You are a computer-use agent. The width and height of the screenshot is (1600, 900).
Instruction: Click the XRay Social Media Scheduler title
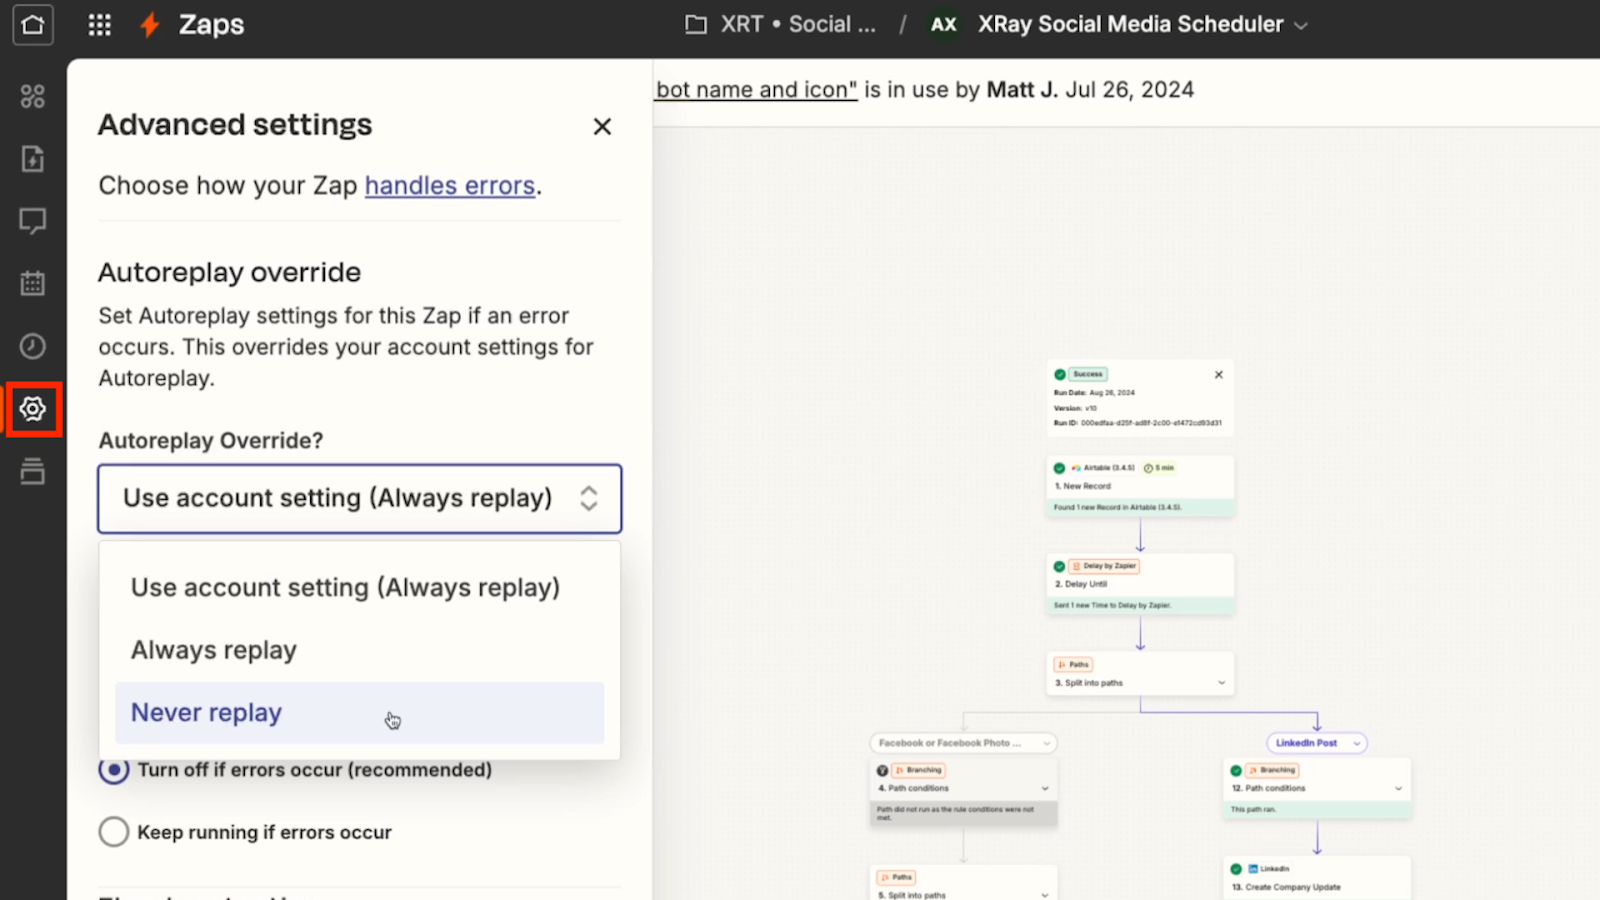coord(1131,25)
